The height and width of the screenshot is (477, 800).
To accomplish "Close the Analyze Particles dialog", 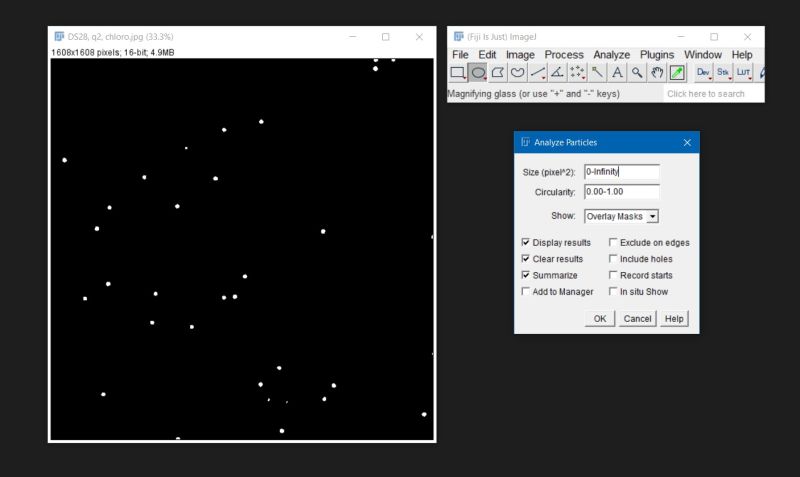I will (687, 142).
